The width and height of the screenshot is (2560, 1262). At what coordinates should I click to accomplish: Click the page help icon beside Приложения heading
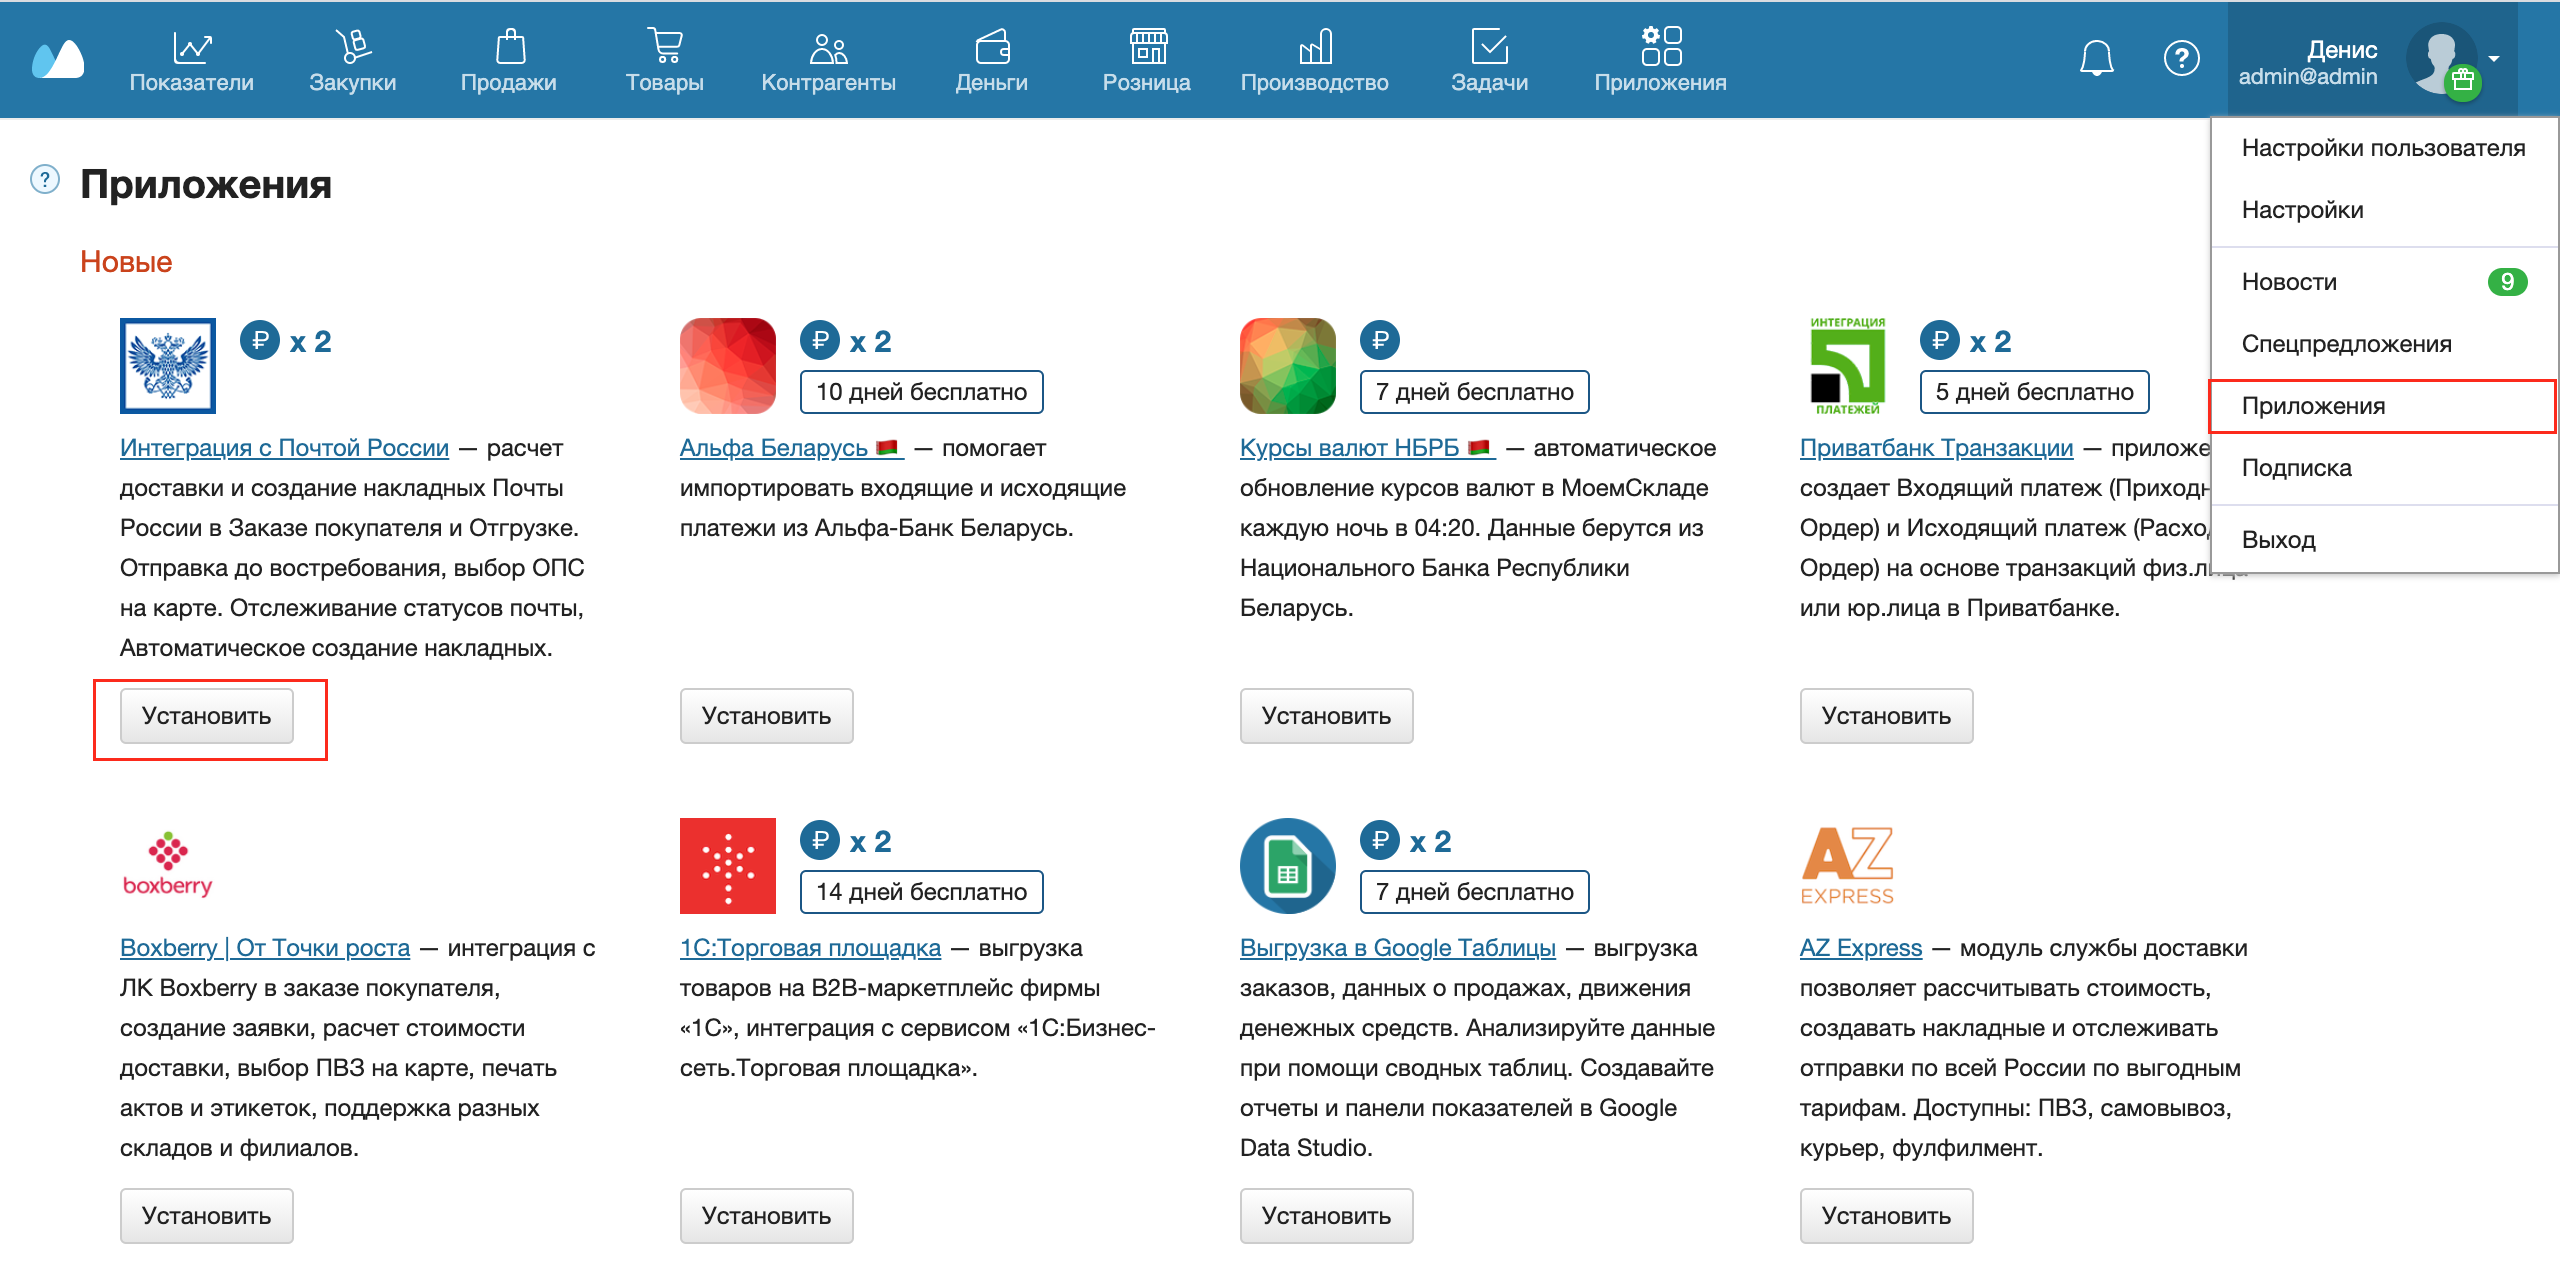(45, 180)
